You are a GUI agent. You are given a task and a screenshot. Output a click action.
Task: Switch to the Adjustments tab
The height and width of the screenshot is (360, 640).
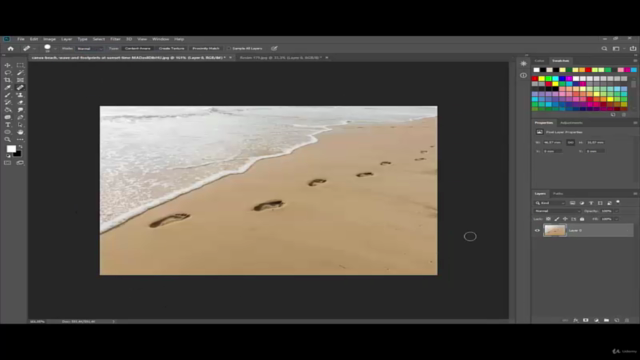571,123
